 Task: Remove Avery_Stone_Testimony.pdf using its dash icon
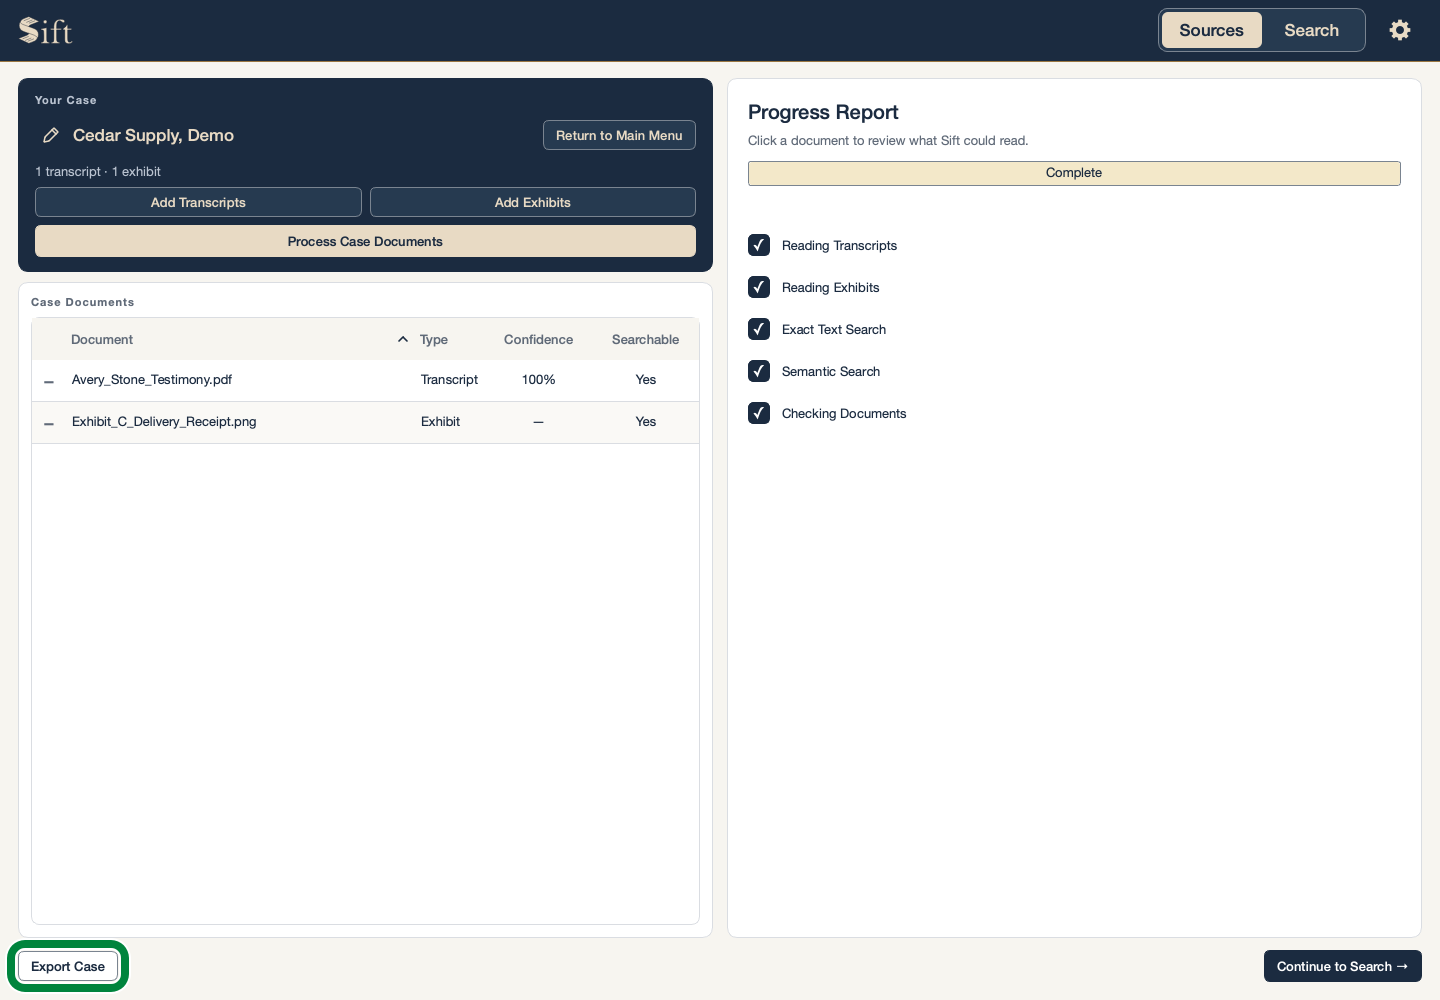[x=49, y=381]
